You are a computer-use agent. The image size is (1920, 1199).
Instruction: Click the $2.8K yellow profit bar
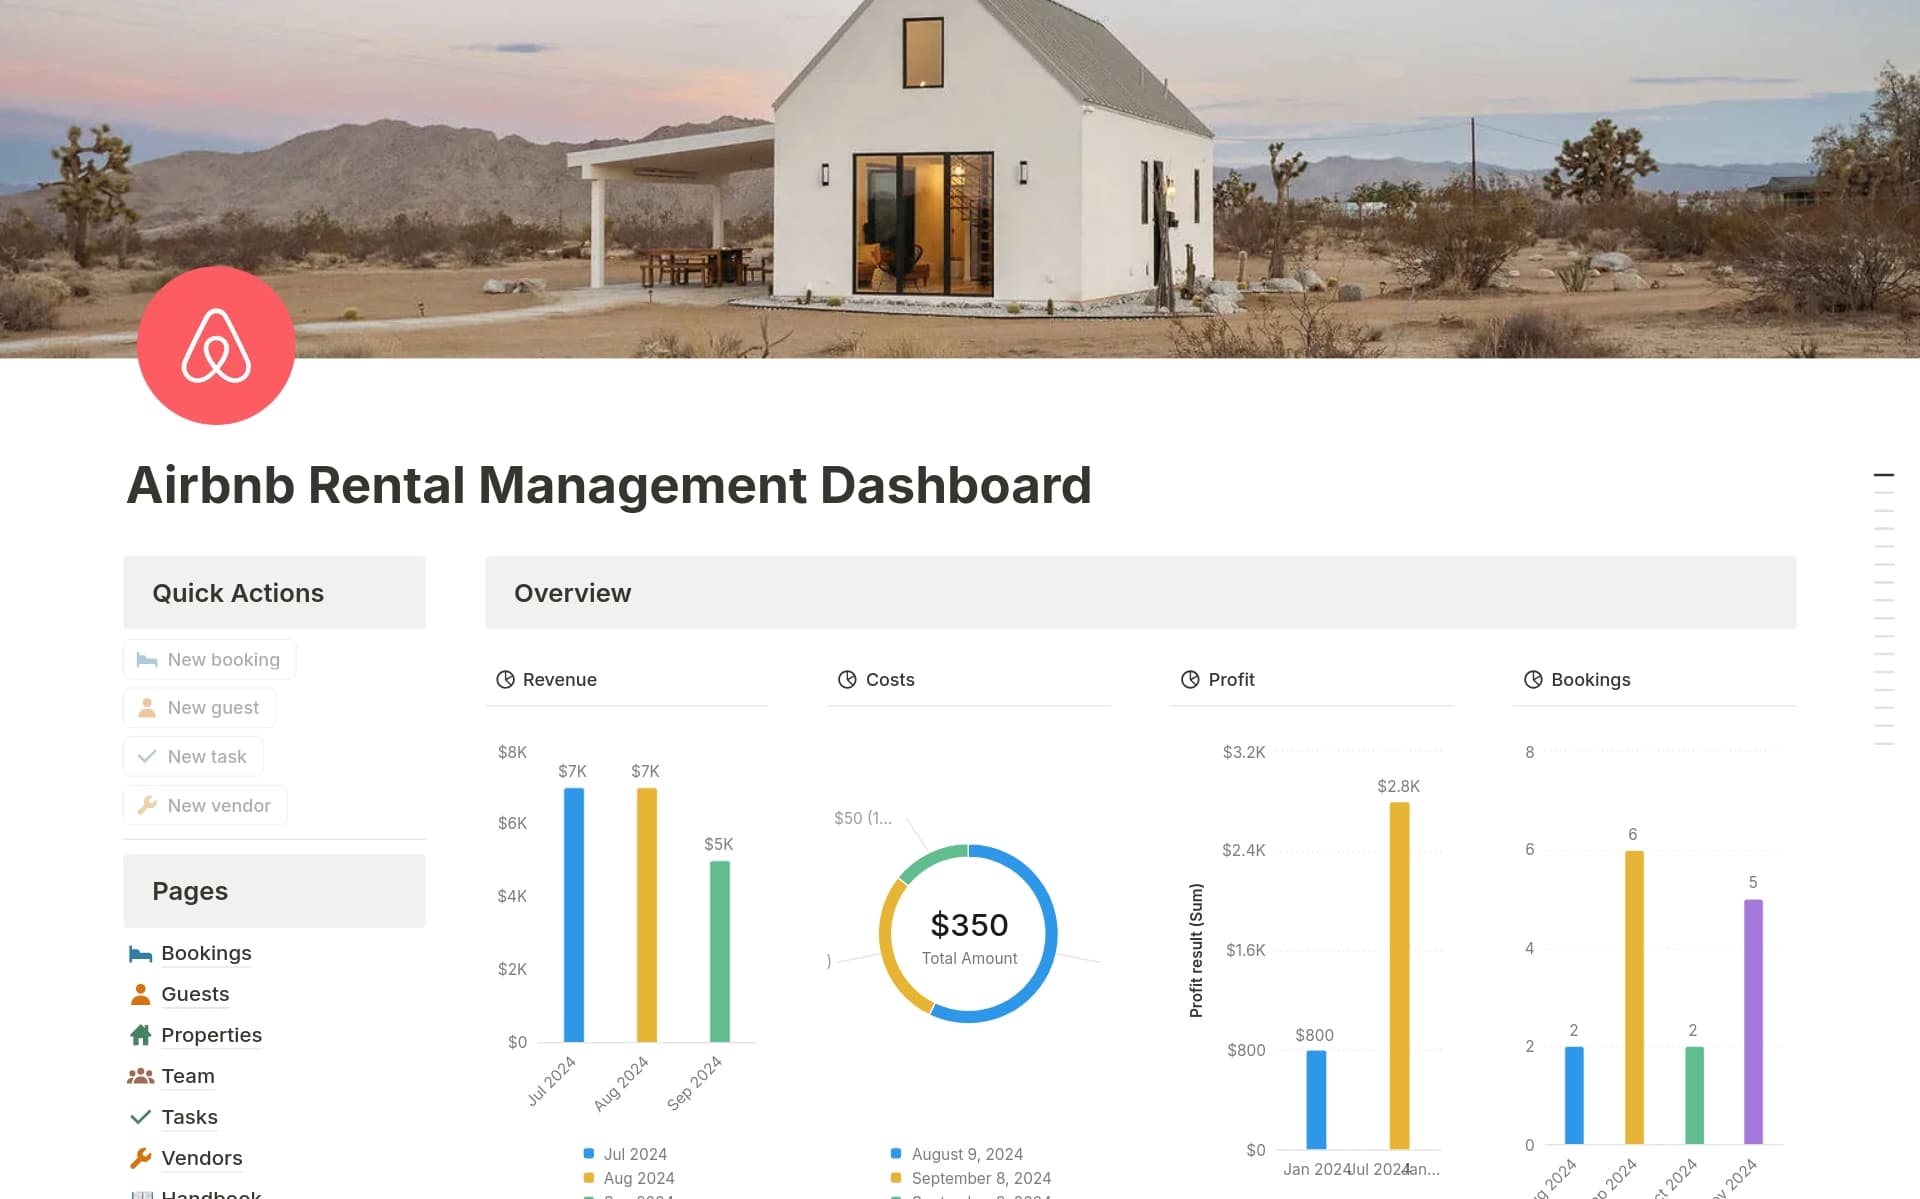click(1399, 975)
